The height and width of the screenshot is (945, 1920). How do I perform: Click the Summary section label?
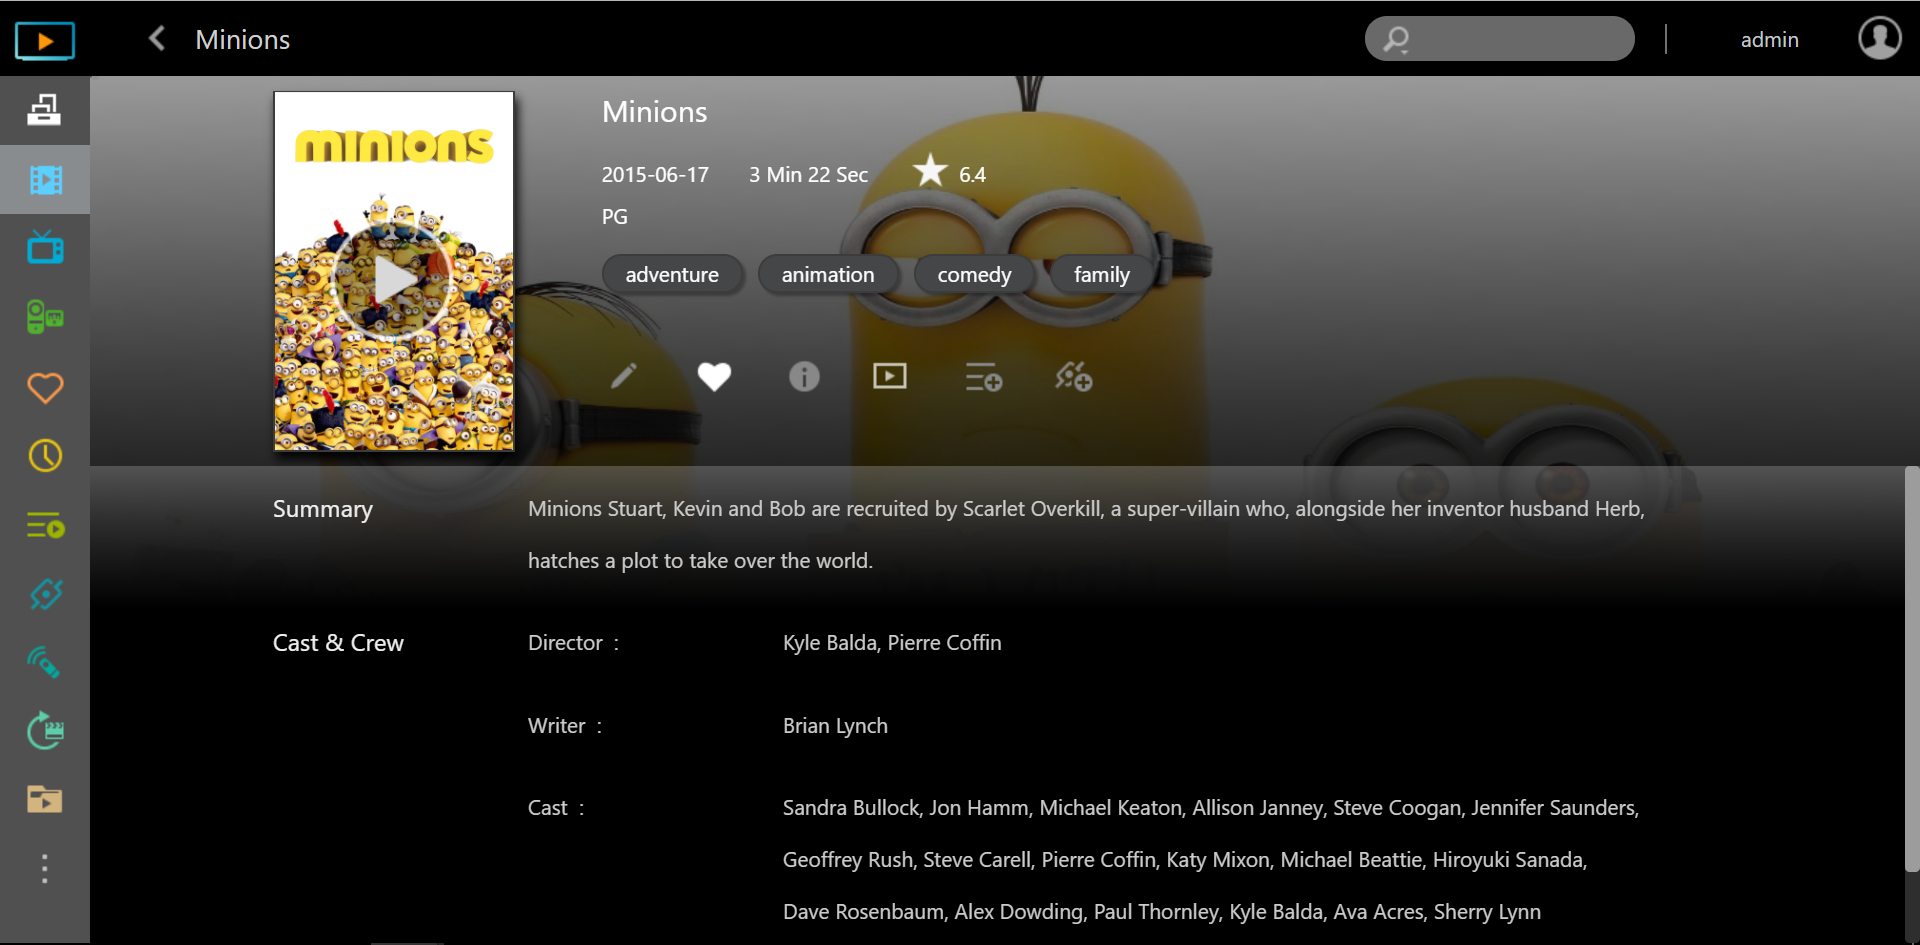pyautogui.click(x=322, y=509)
